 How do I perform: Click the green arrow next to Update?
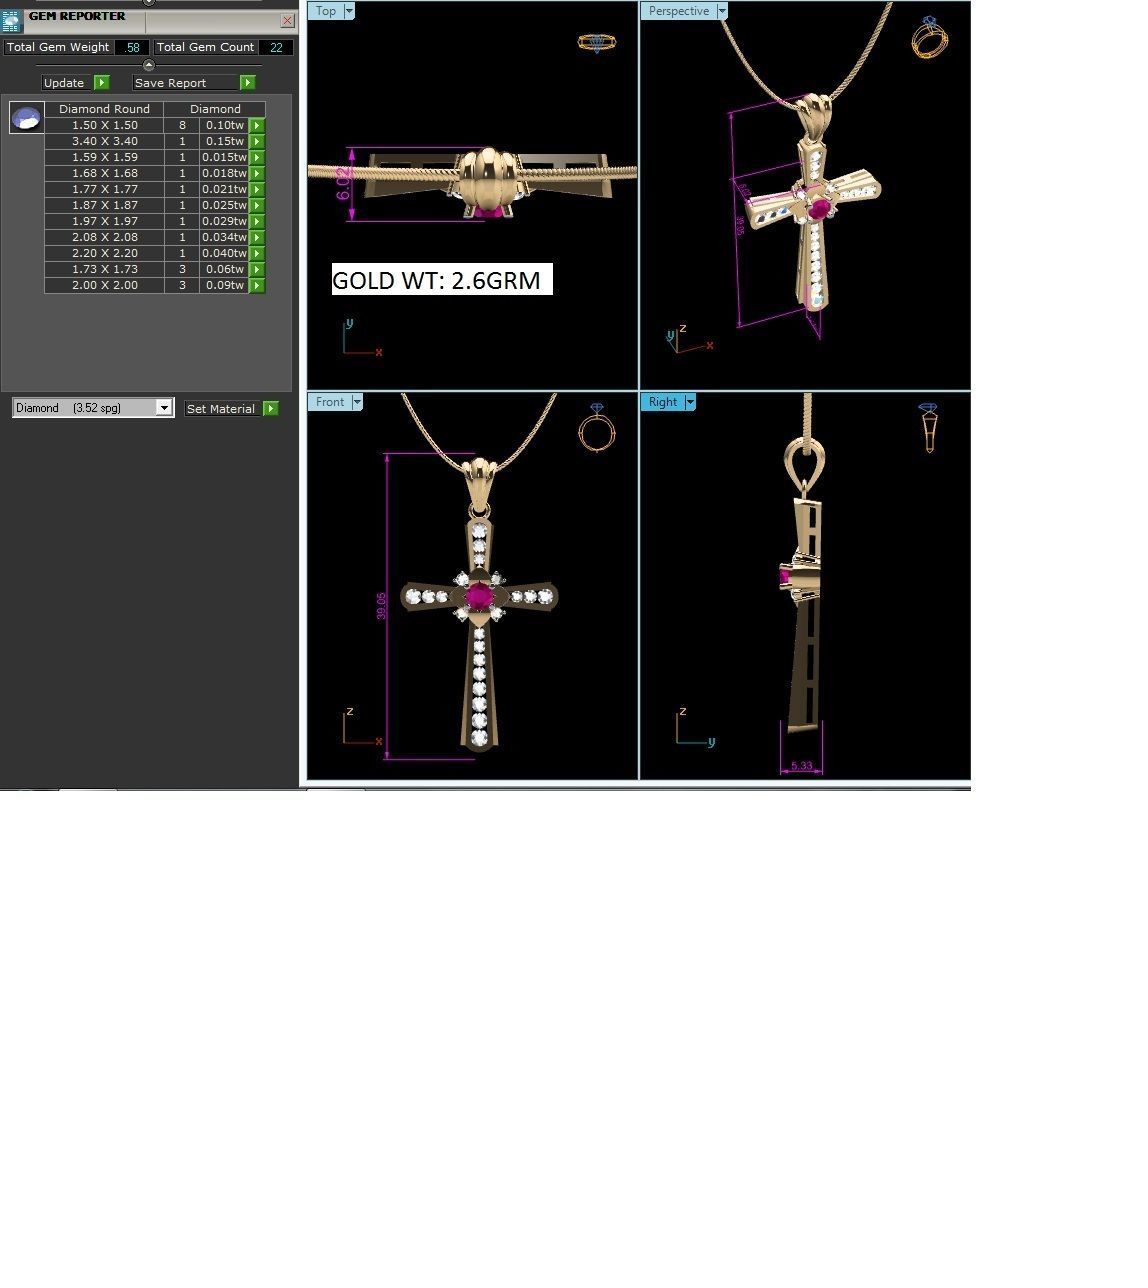102,82
